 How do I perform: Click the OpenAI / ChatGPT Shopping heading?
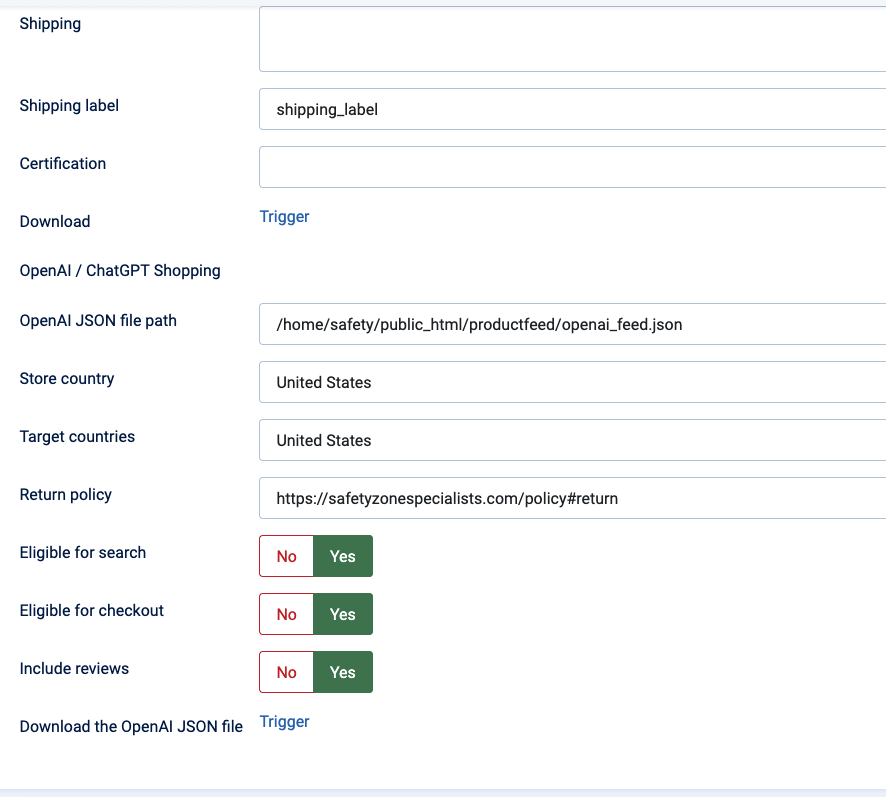pyautogui.click(x=120, y=270)
